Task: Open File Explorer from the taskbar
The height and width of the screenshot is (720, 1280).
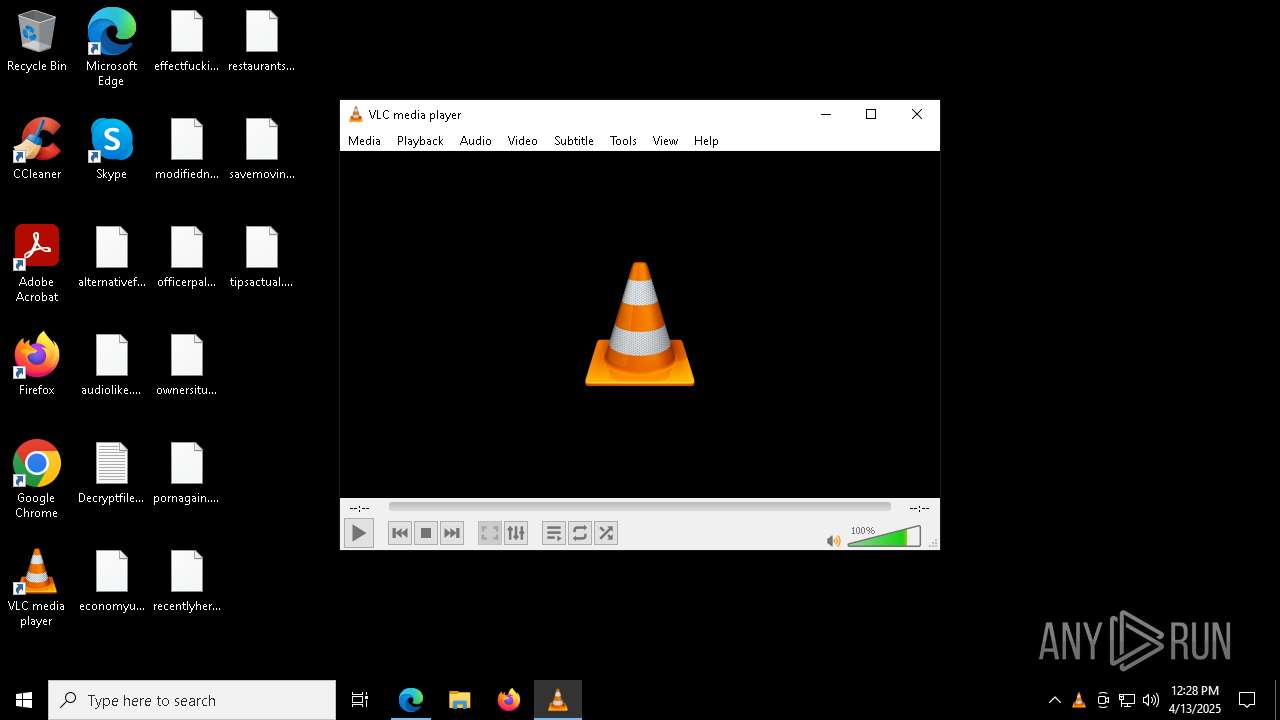Action: coord(460,700)
